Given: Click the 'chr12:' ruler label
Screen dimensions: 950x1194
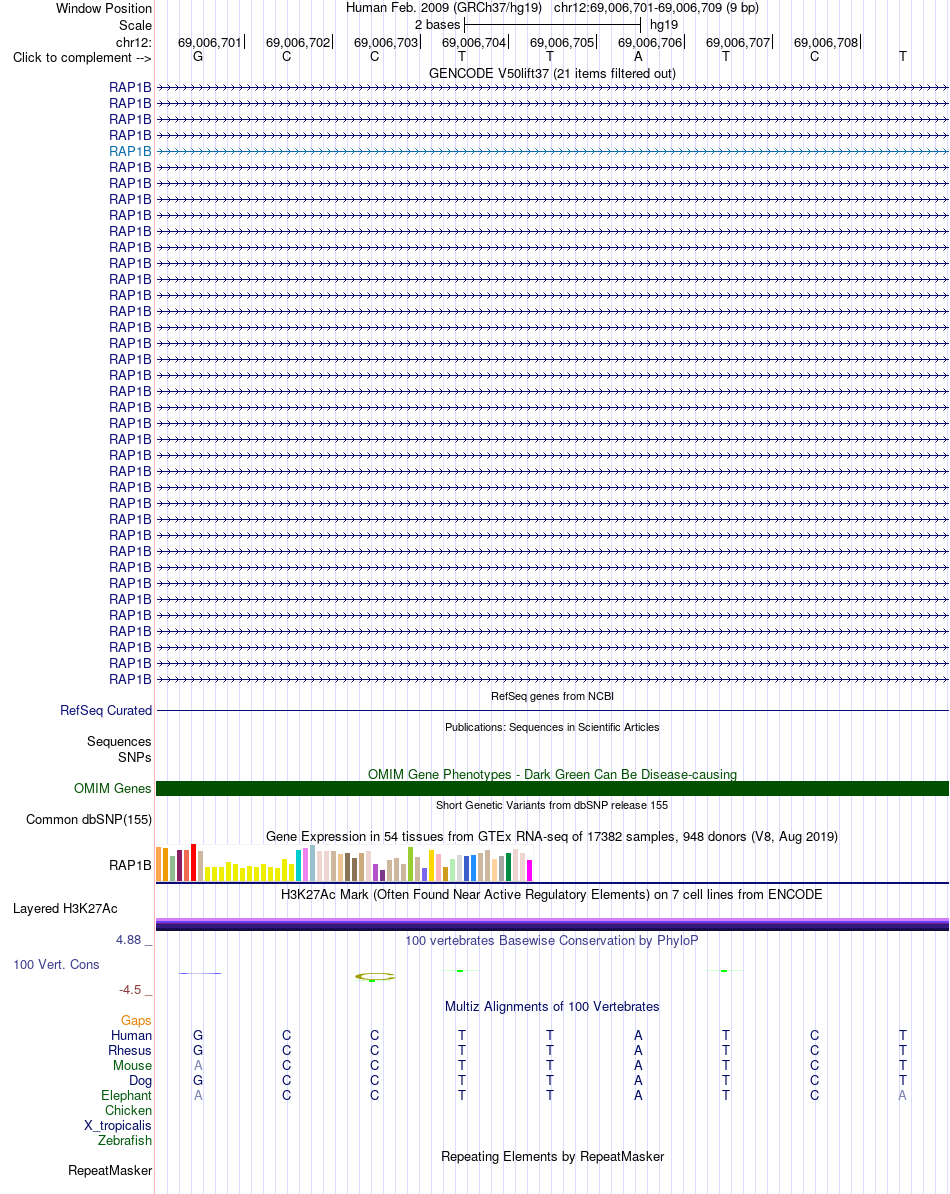Looking at the screenshot, I should point(134,43).
